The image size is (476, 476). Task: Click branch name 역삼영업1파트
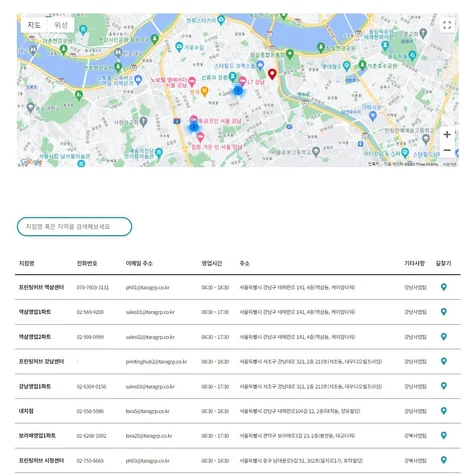point(35,312)
